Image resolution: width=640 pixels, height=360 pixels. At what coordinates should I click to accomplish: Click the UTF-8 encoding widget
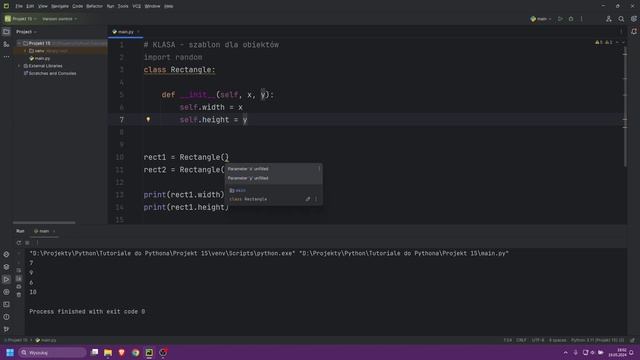click(538, 340)
